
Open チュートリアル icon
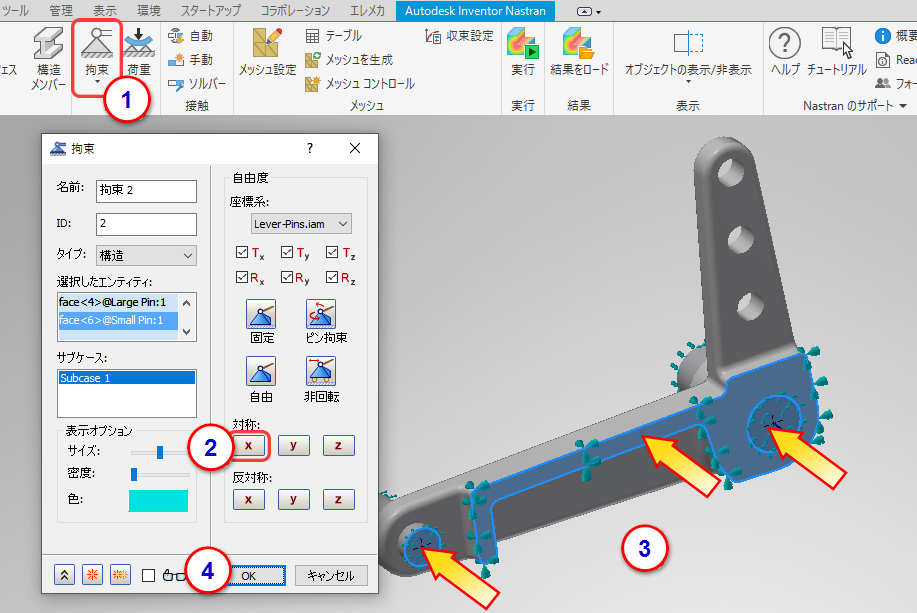[836, 53]
